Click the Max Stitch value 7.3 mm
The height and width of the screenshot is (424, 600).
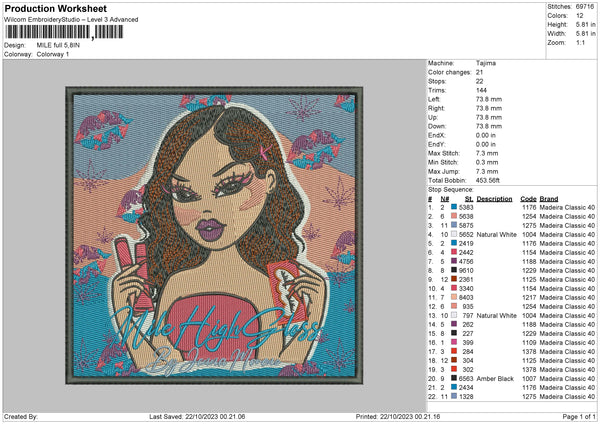[x=487, y=153]
